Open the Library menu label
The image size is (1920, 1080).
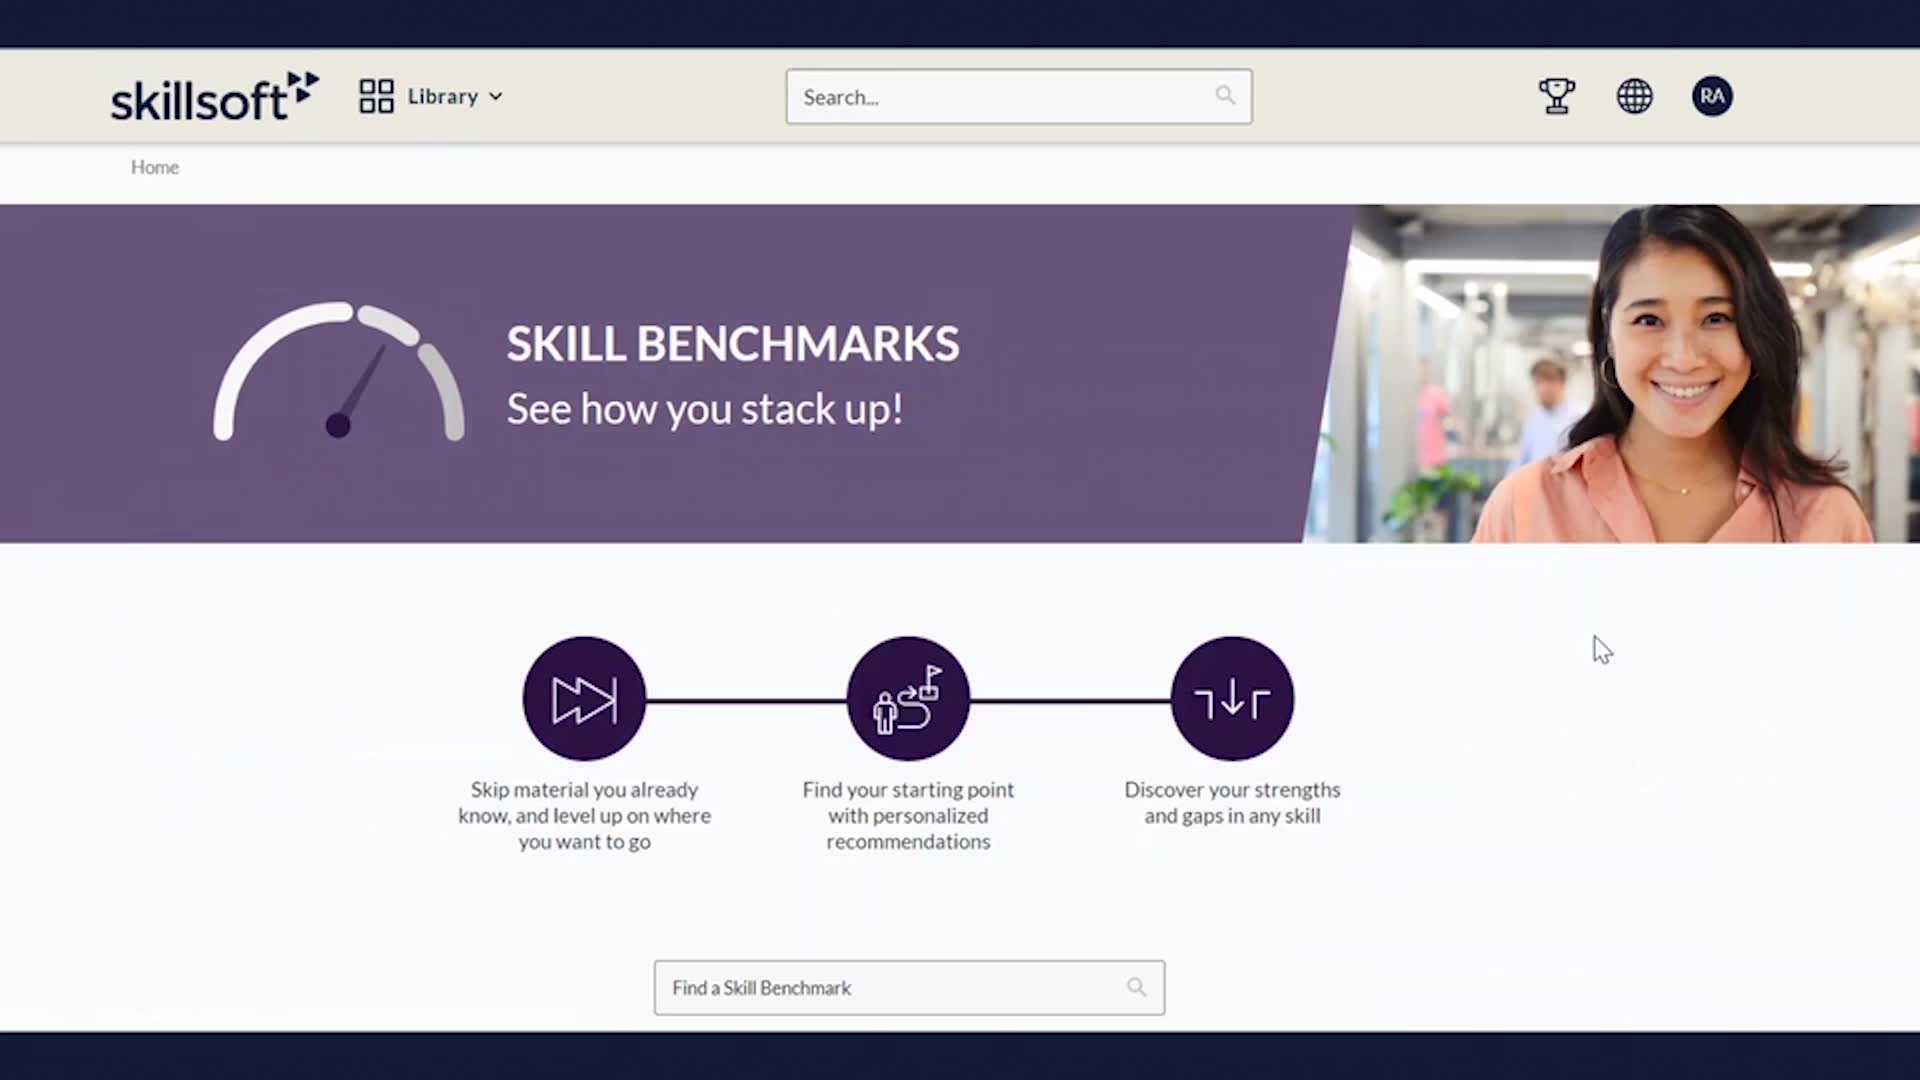click(442, 97)
